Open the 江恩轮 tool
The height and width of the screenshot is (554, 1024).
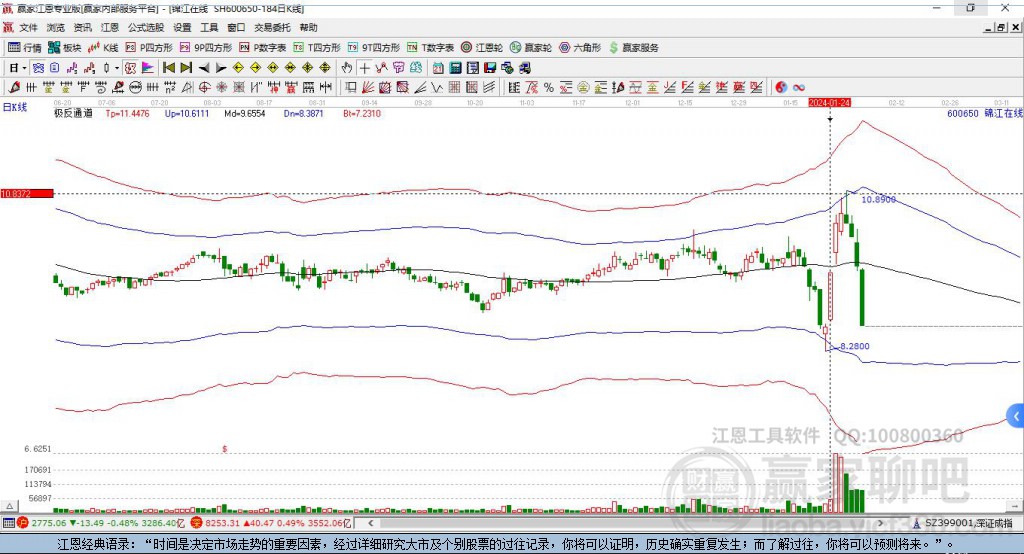[x=481, y=48]
